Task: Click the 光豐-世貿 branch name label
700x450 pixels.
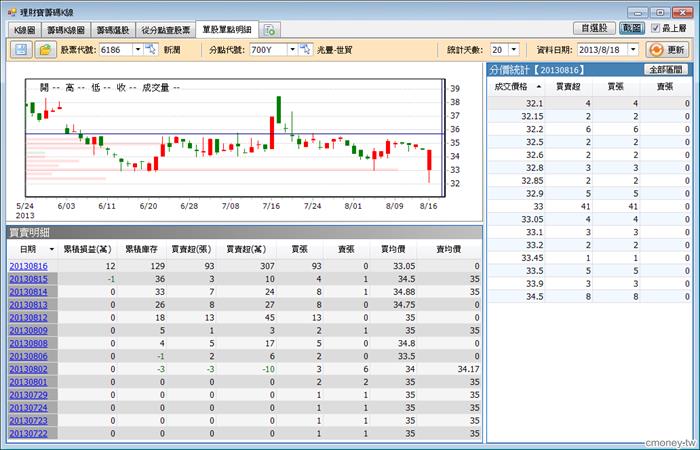Action: tap(335, 50)
